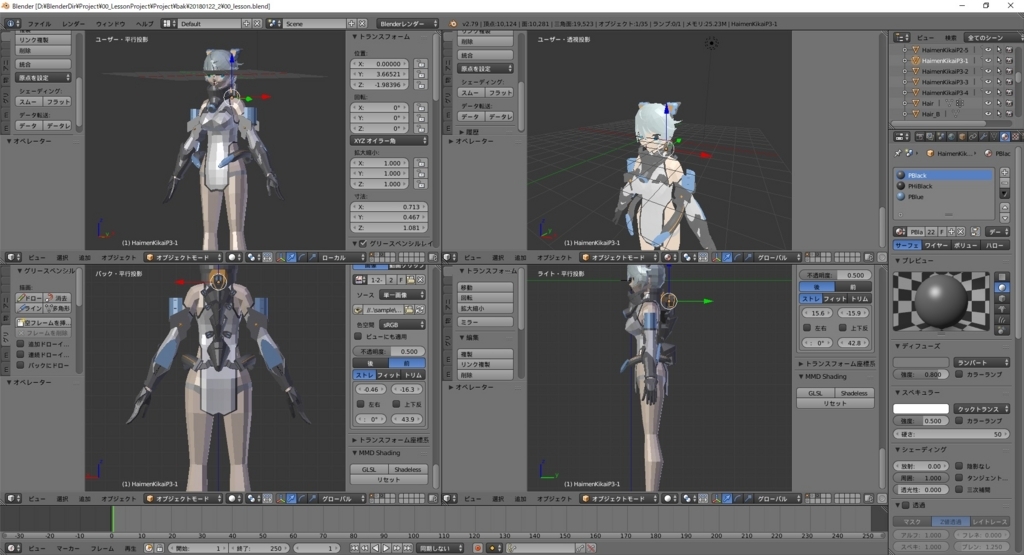Viewport: 1024px width, 555px height.
Task: Click the ドロー grease pencil draw button
Action: [29, 298]
